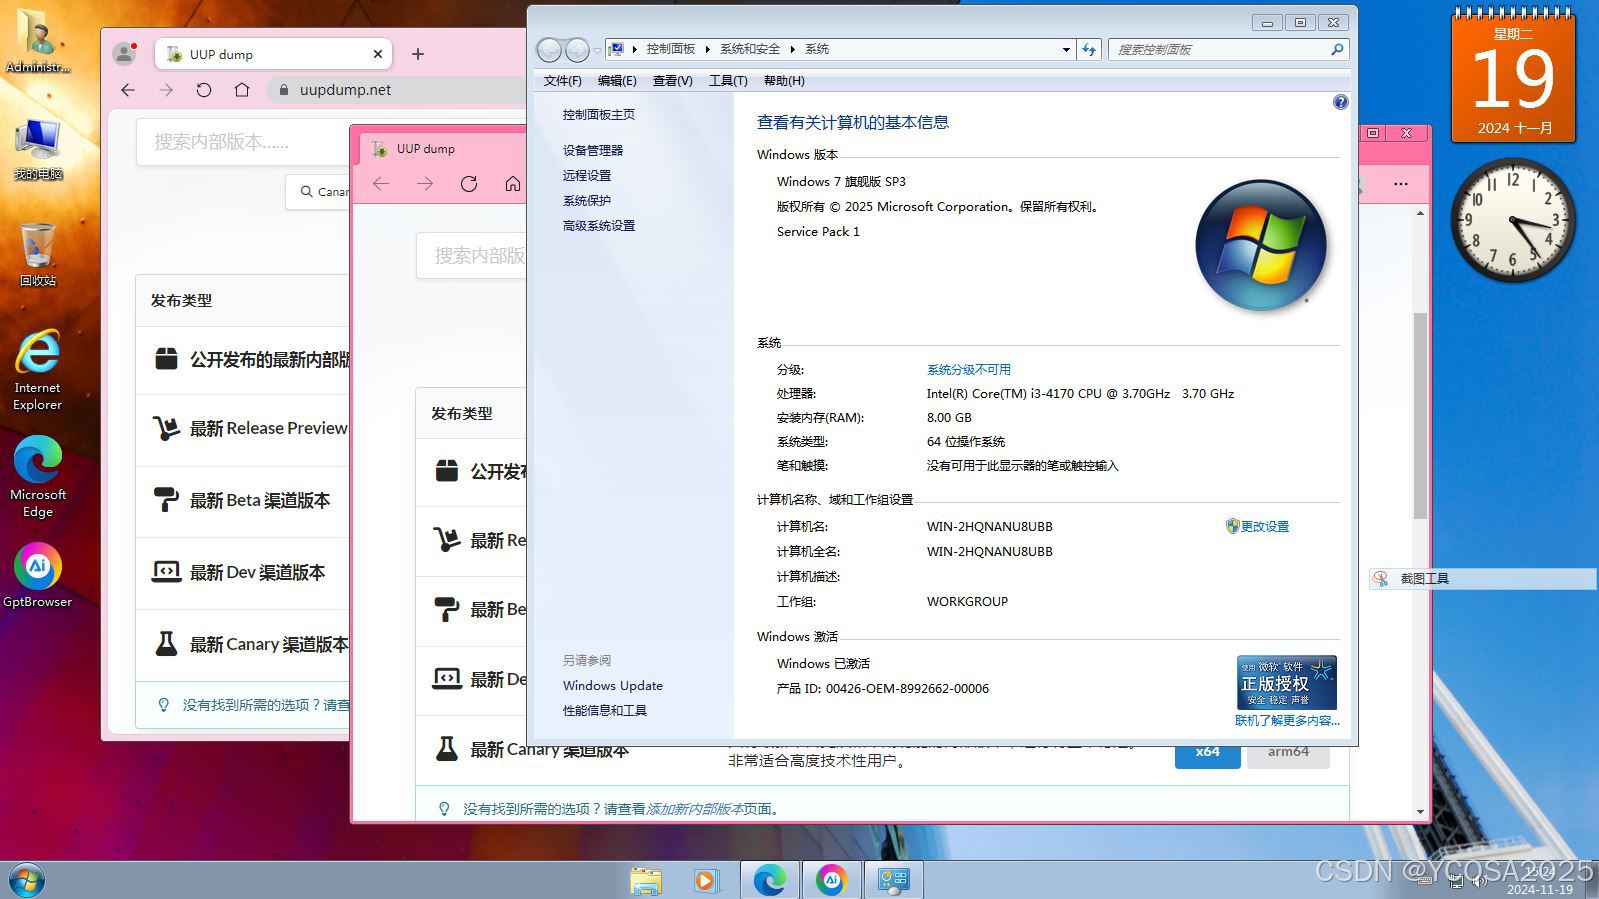Screen dimensions: 1599x899
Task: Expand the address bar history dropdown
Action: coord(1066,49)
